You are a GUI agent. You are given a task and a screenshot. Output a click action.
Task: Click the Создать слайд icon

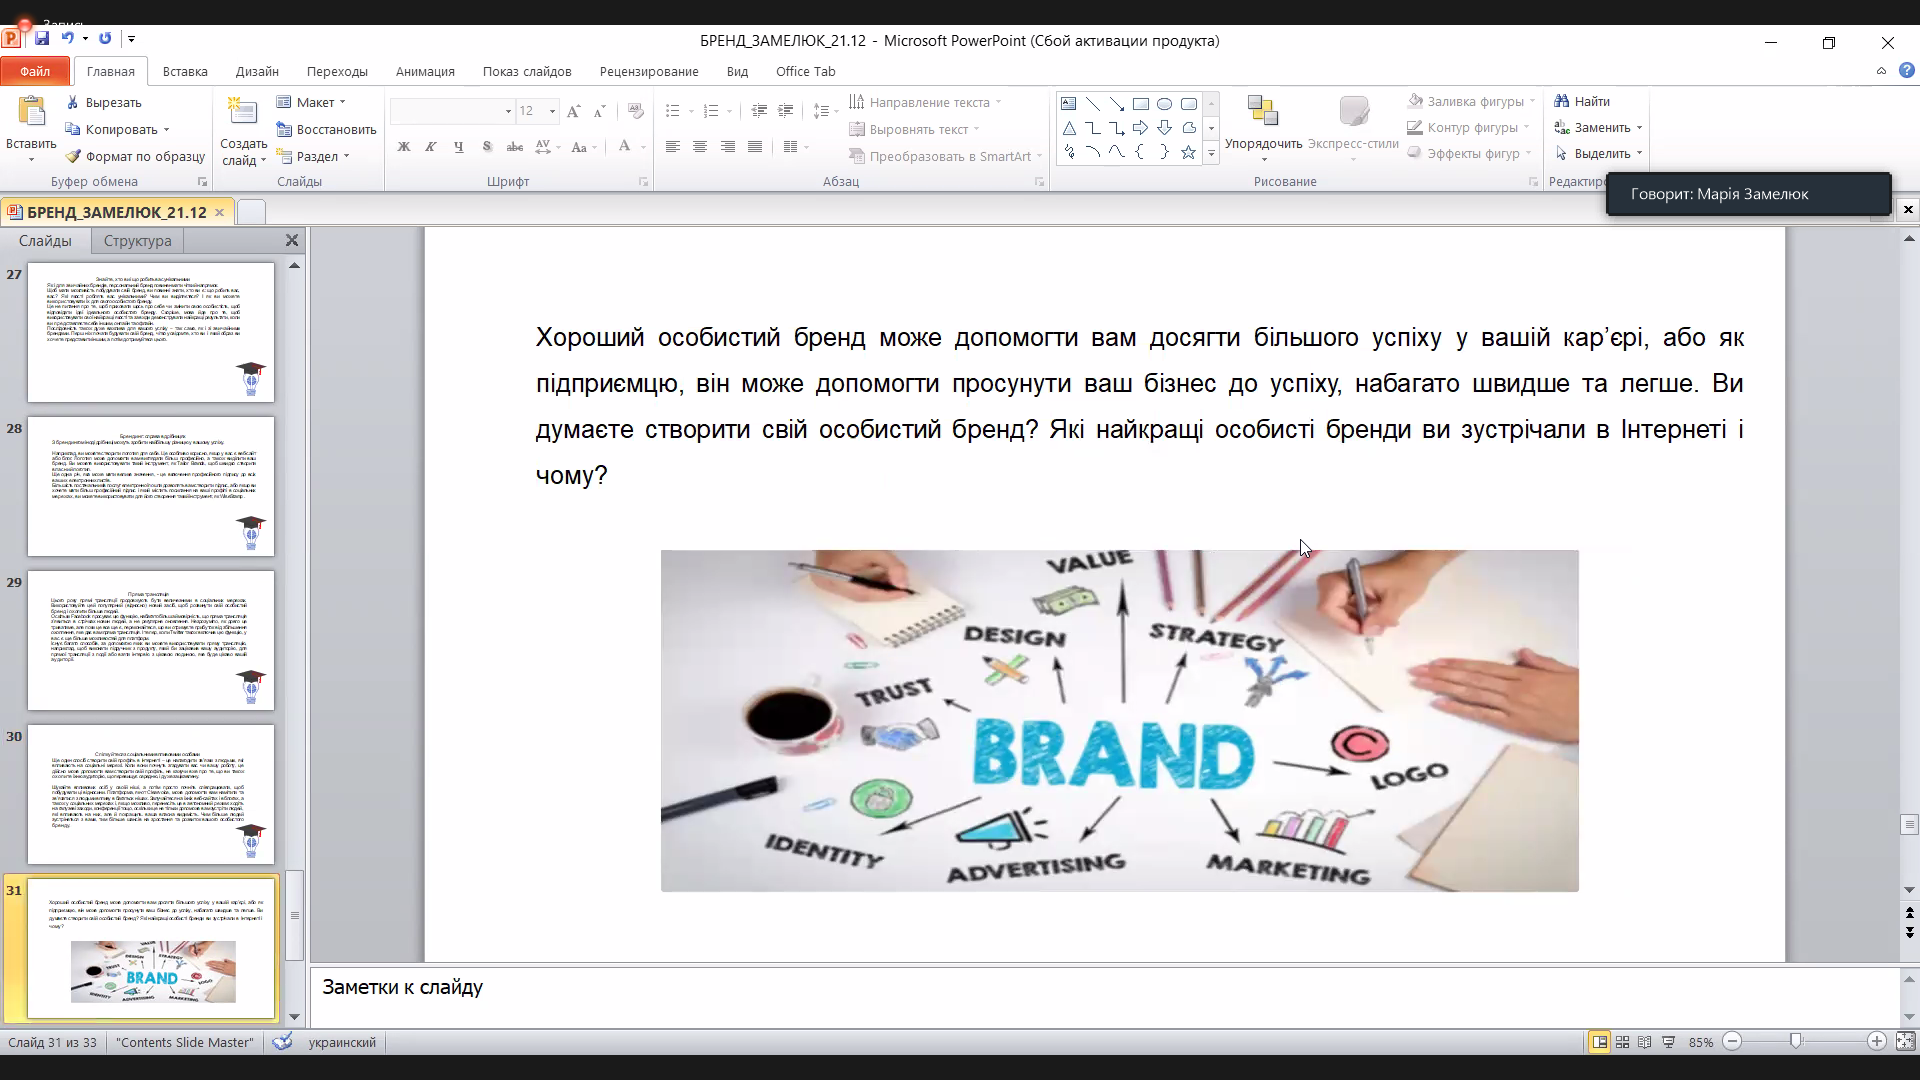pos(242,112)
